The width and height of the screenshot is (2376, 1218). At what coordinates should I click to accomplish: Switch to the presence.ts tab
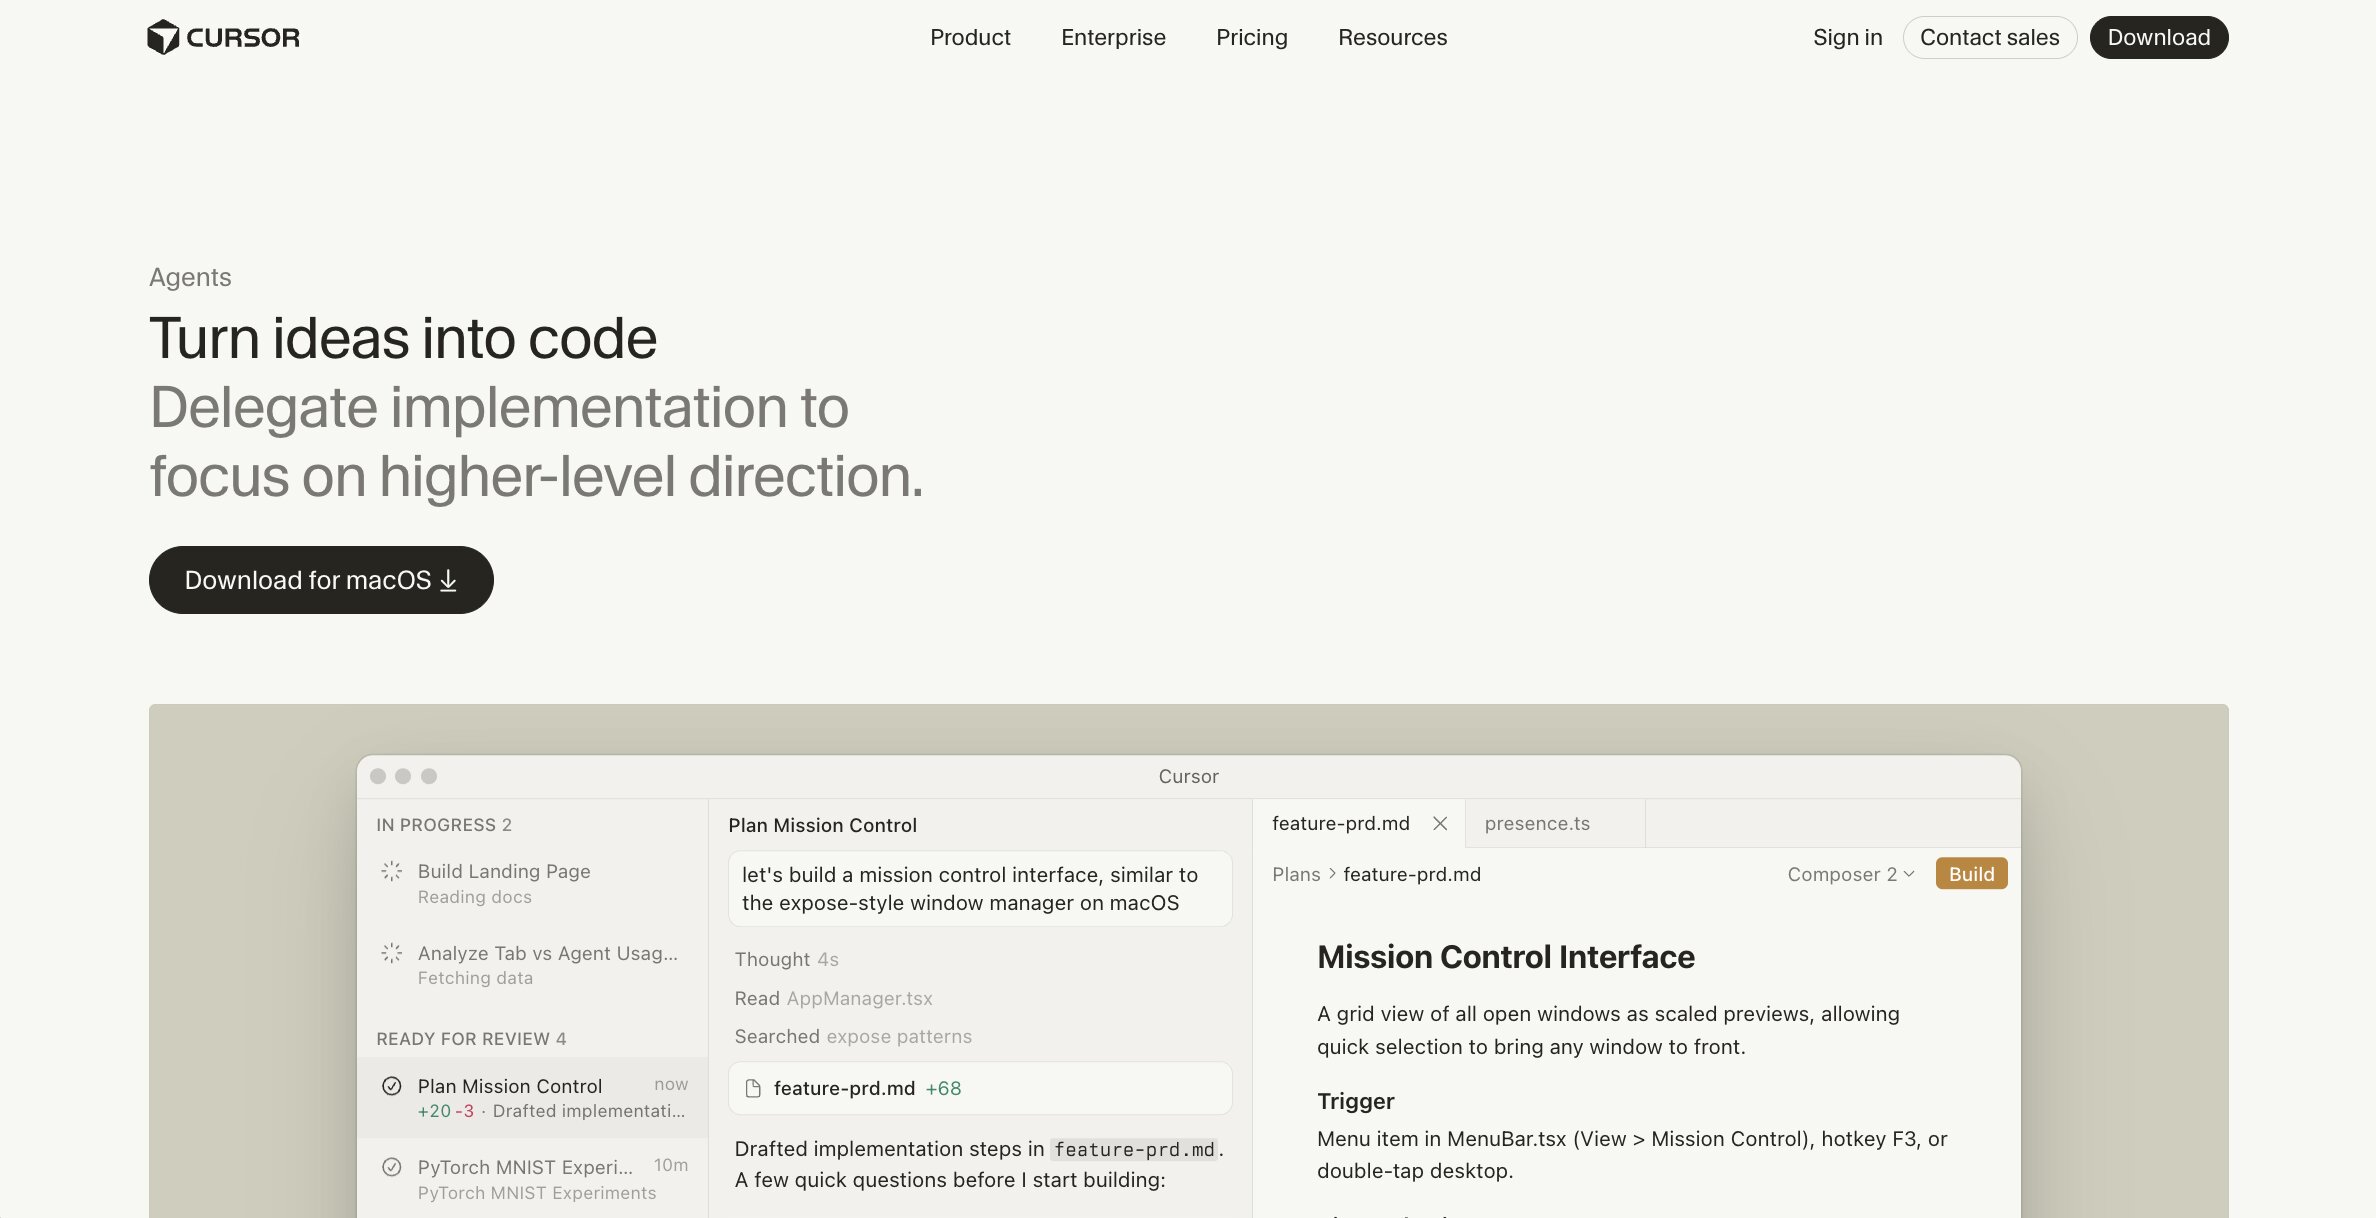tap(1537, 823)
